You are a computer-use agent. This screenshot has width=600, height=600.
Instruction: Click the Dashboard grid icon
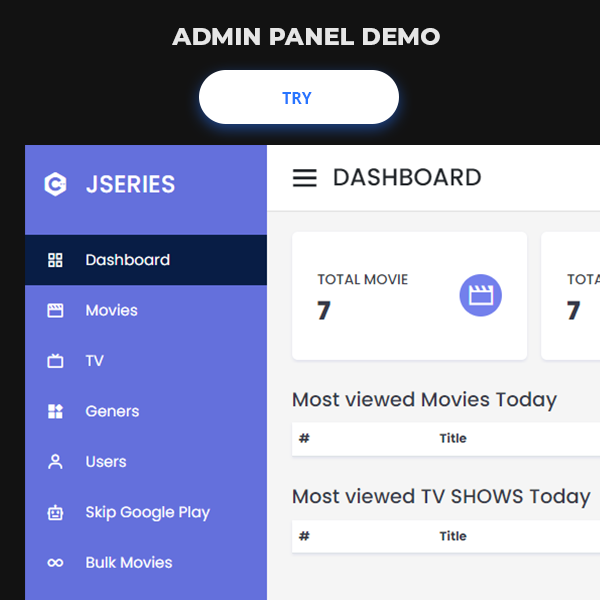click(x=55, y=260)
